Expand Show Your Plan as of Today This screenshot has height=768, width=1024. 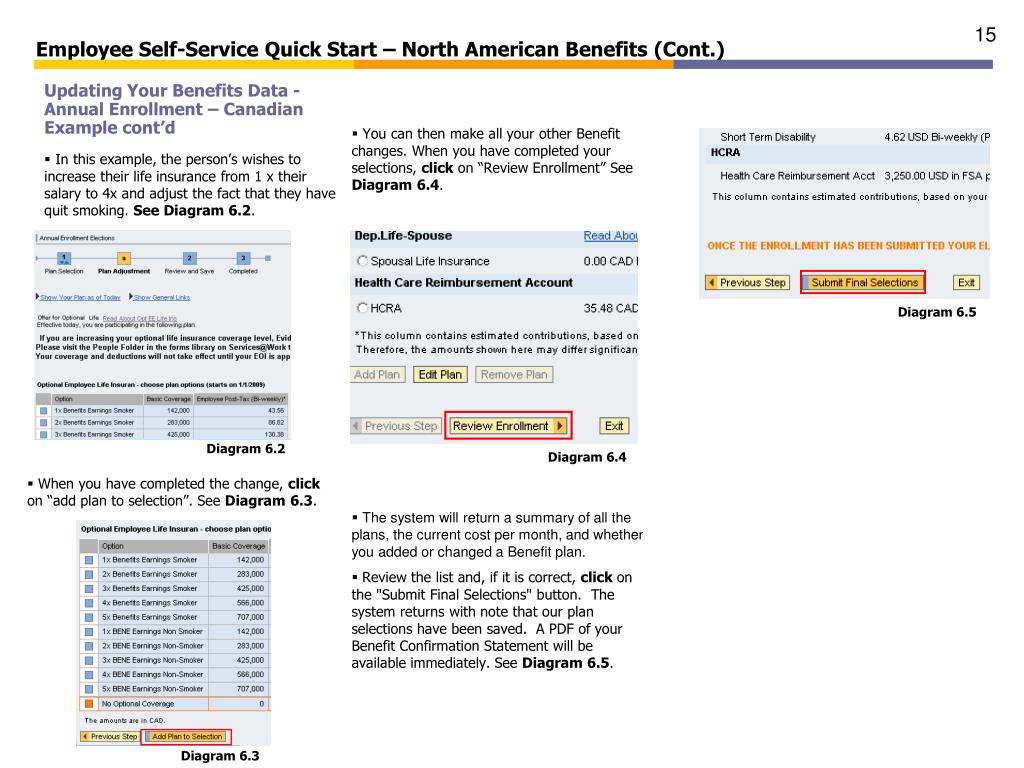80,297
